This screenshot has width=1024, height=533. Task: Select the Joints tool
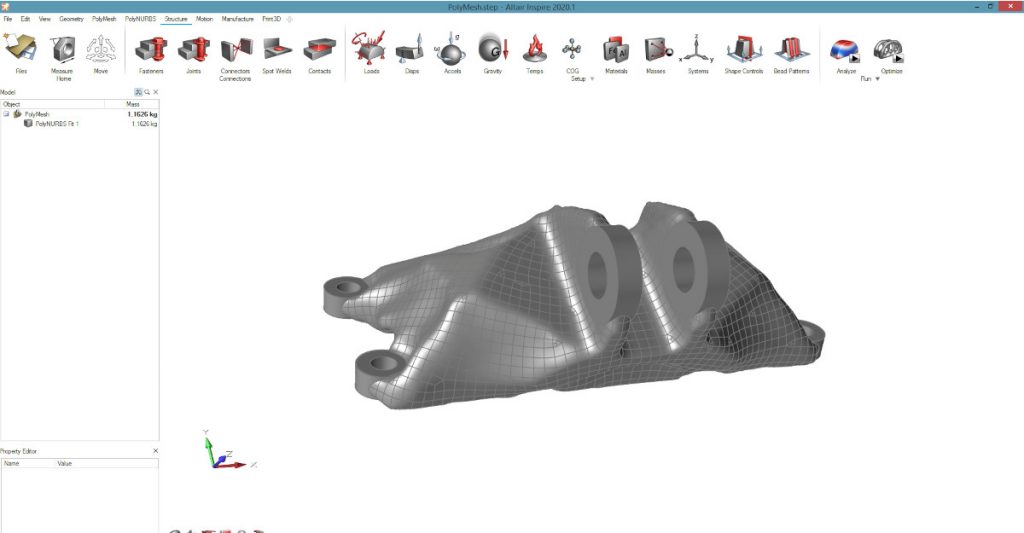[193, 50]
